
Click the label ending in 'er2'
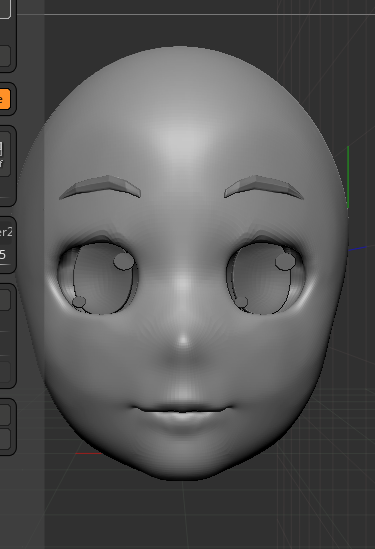6,232
